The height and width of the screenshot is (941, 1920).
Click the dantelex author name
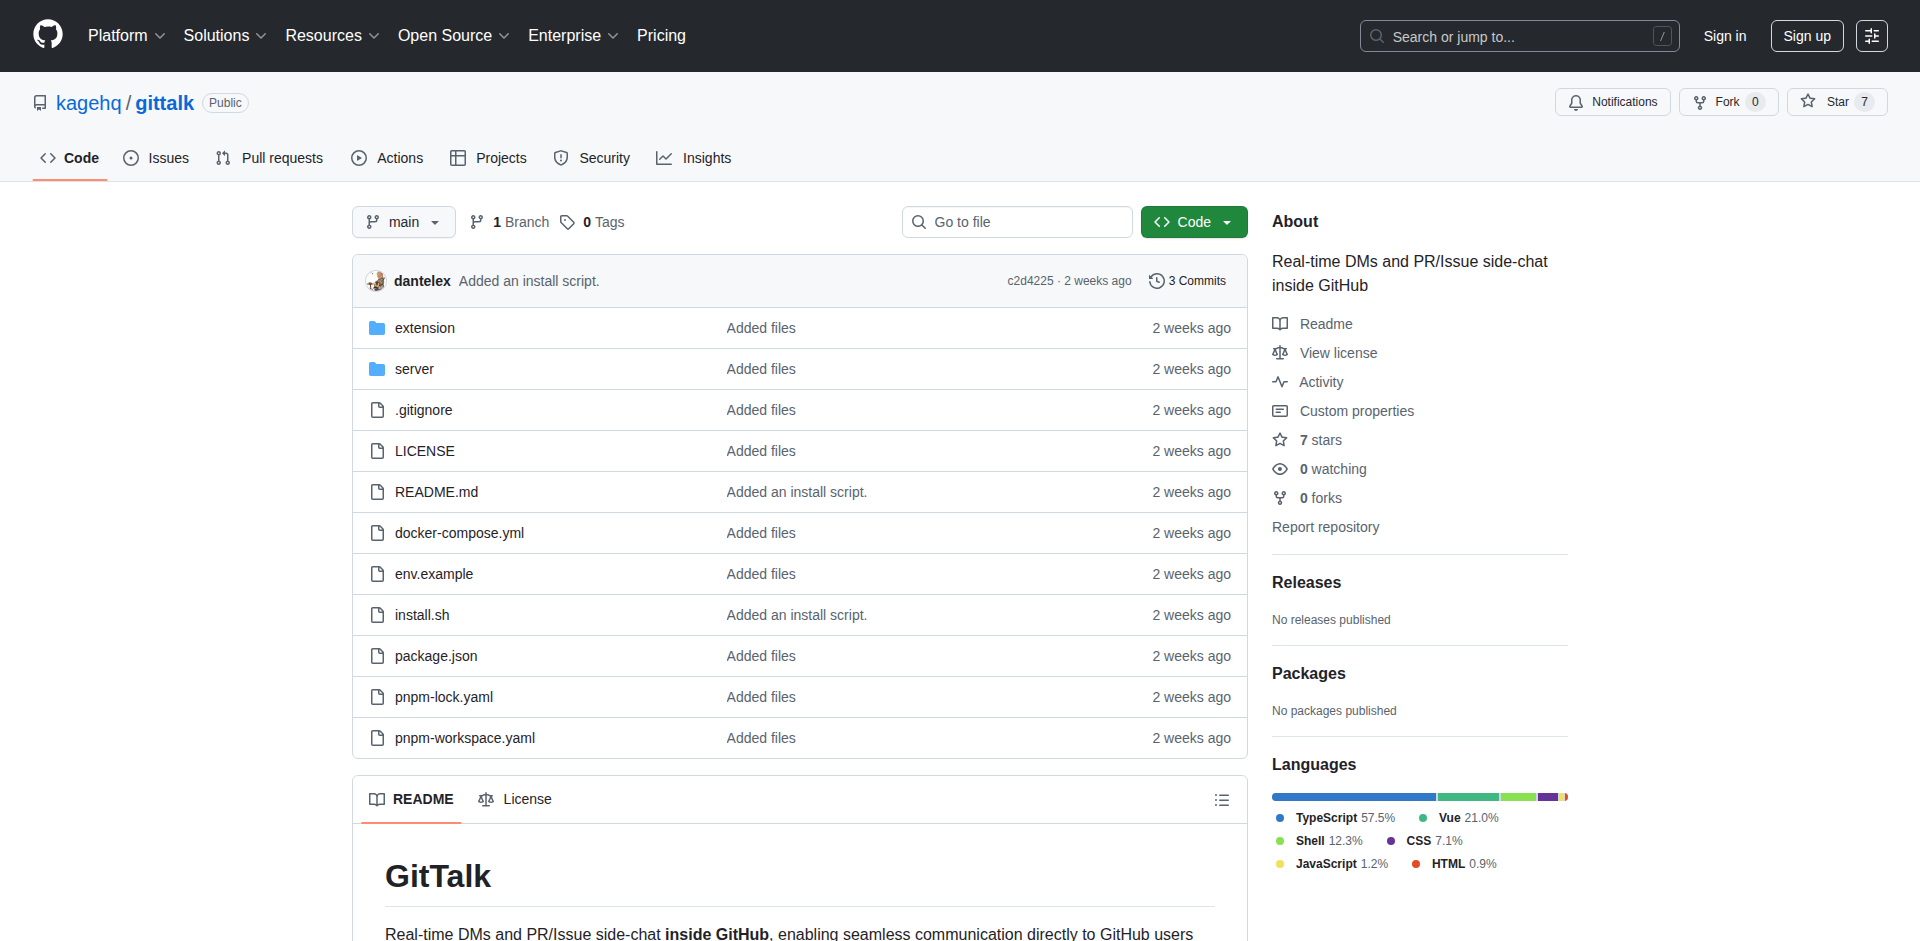click(422, 281)
